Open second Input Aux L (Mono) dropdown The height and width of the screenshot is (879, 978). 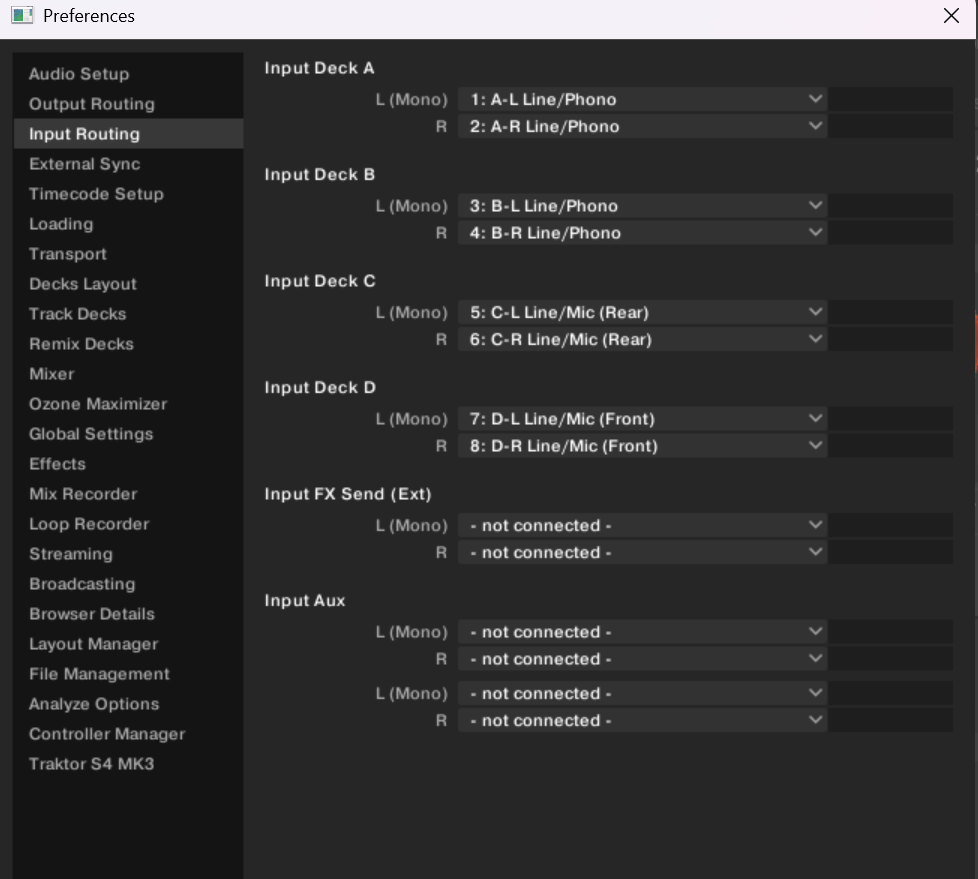pyautogui.click(x=642, y=693)
